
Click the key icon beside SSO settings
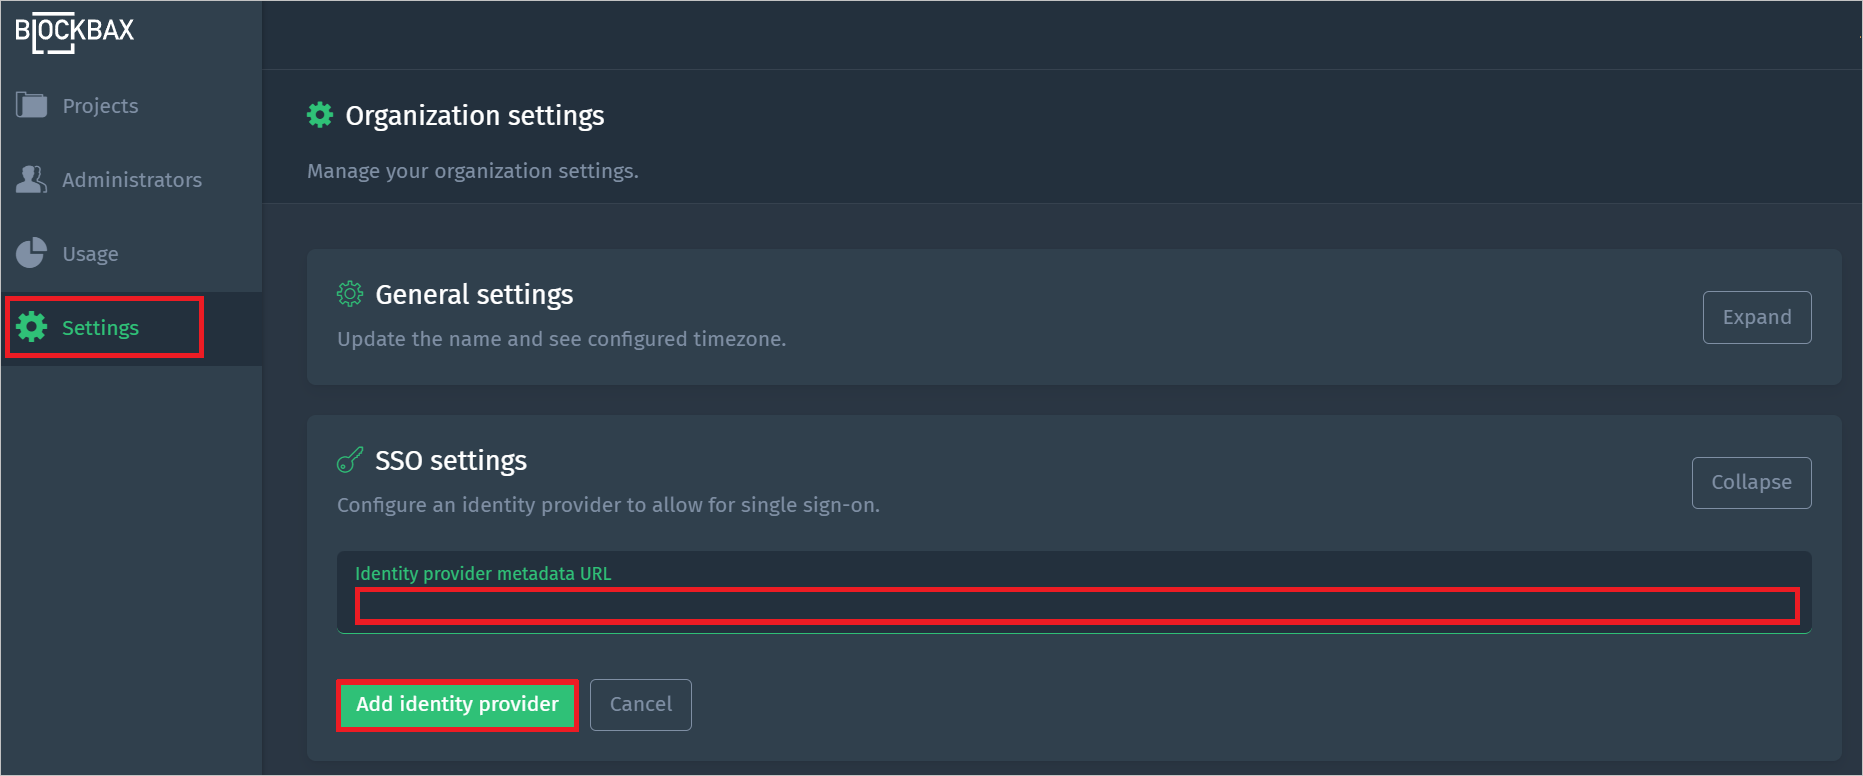point(349,459)
